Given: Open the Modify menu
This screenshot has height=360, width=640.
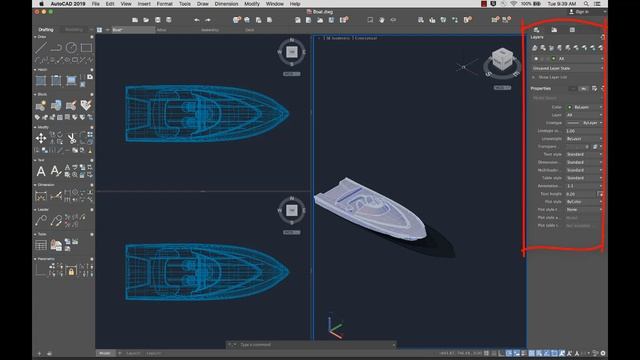Looking at the screenshot, I should pyautogui.click(x=251, y=4).
